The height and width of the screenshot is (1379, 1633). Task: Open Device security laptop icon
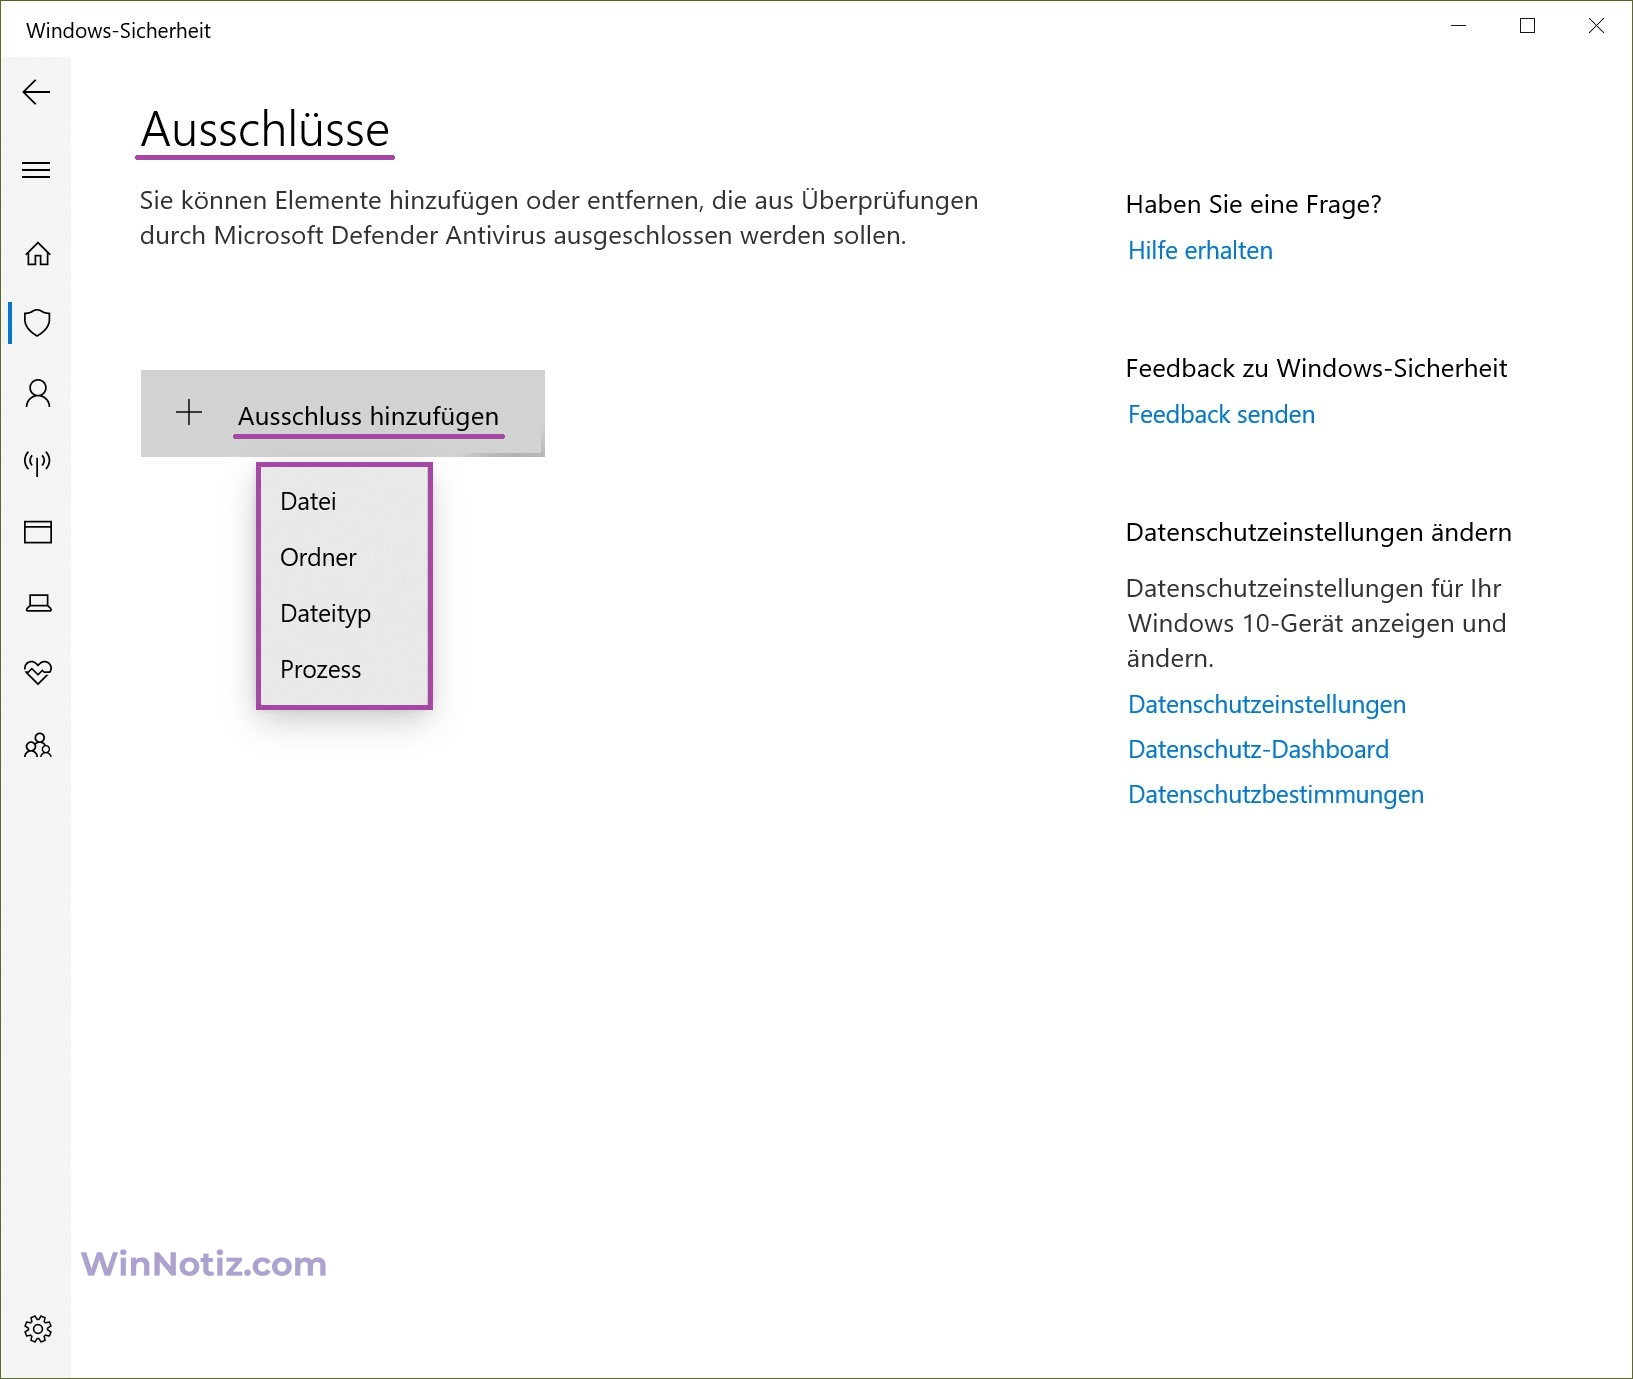(38, 603)
